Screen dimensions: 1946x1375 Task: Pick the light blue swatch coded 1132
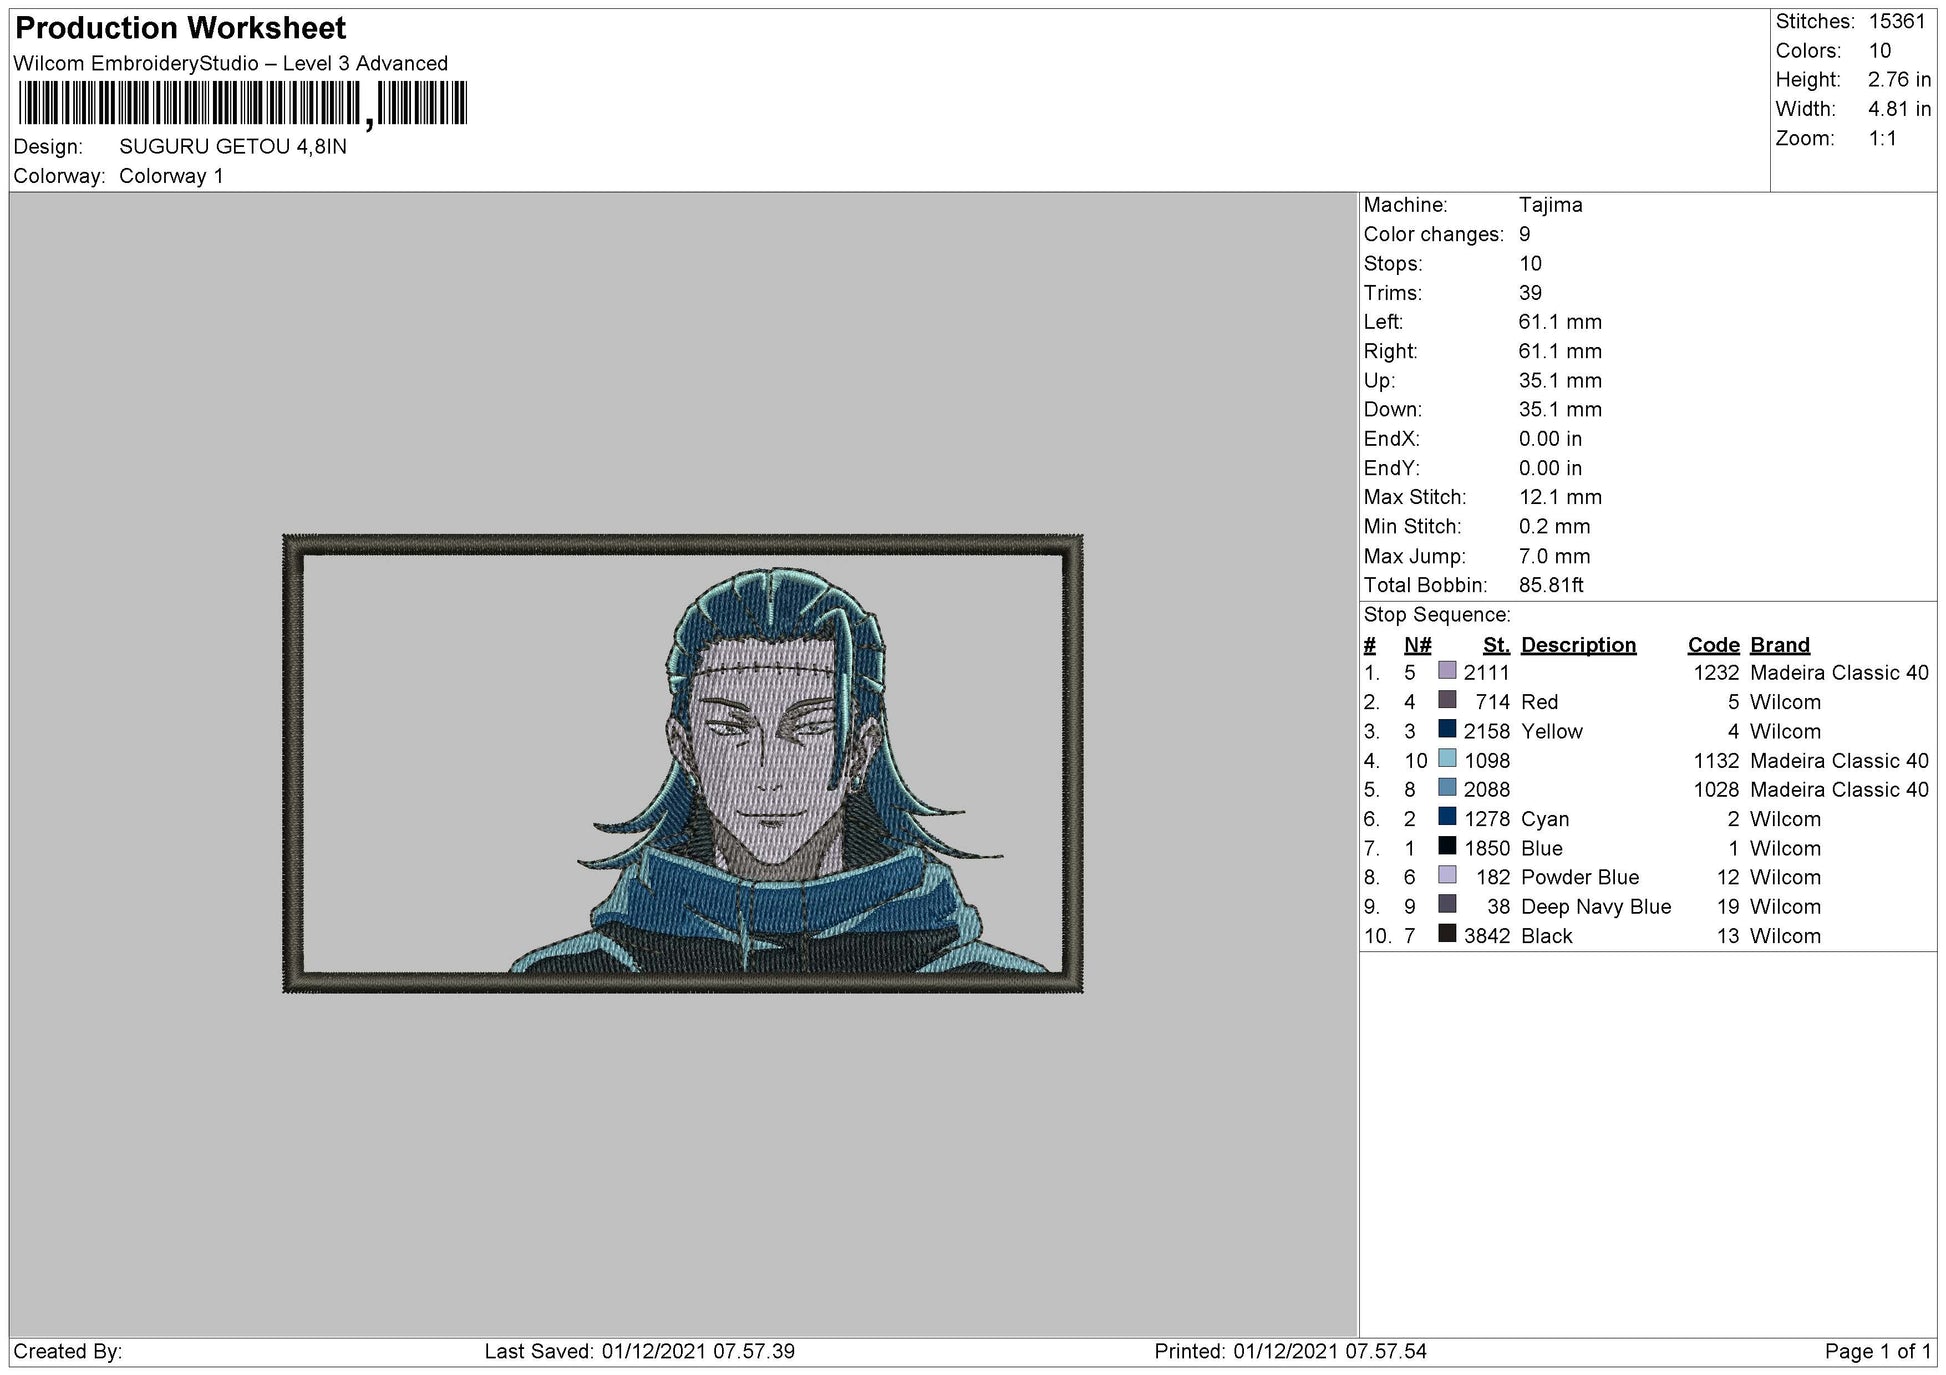coord(1446,758)
